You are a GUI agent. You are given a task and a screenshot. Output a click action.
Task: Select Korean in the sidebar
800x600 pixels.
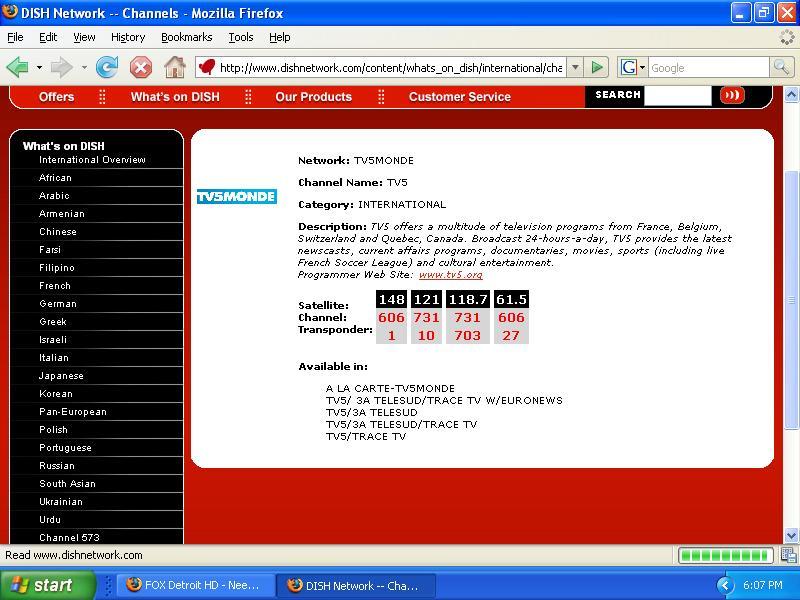(x=56, y=394)
